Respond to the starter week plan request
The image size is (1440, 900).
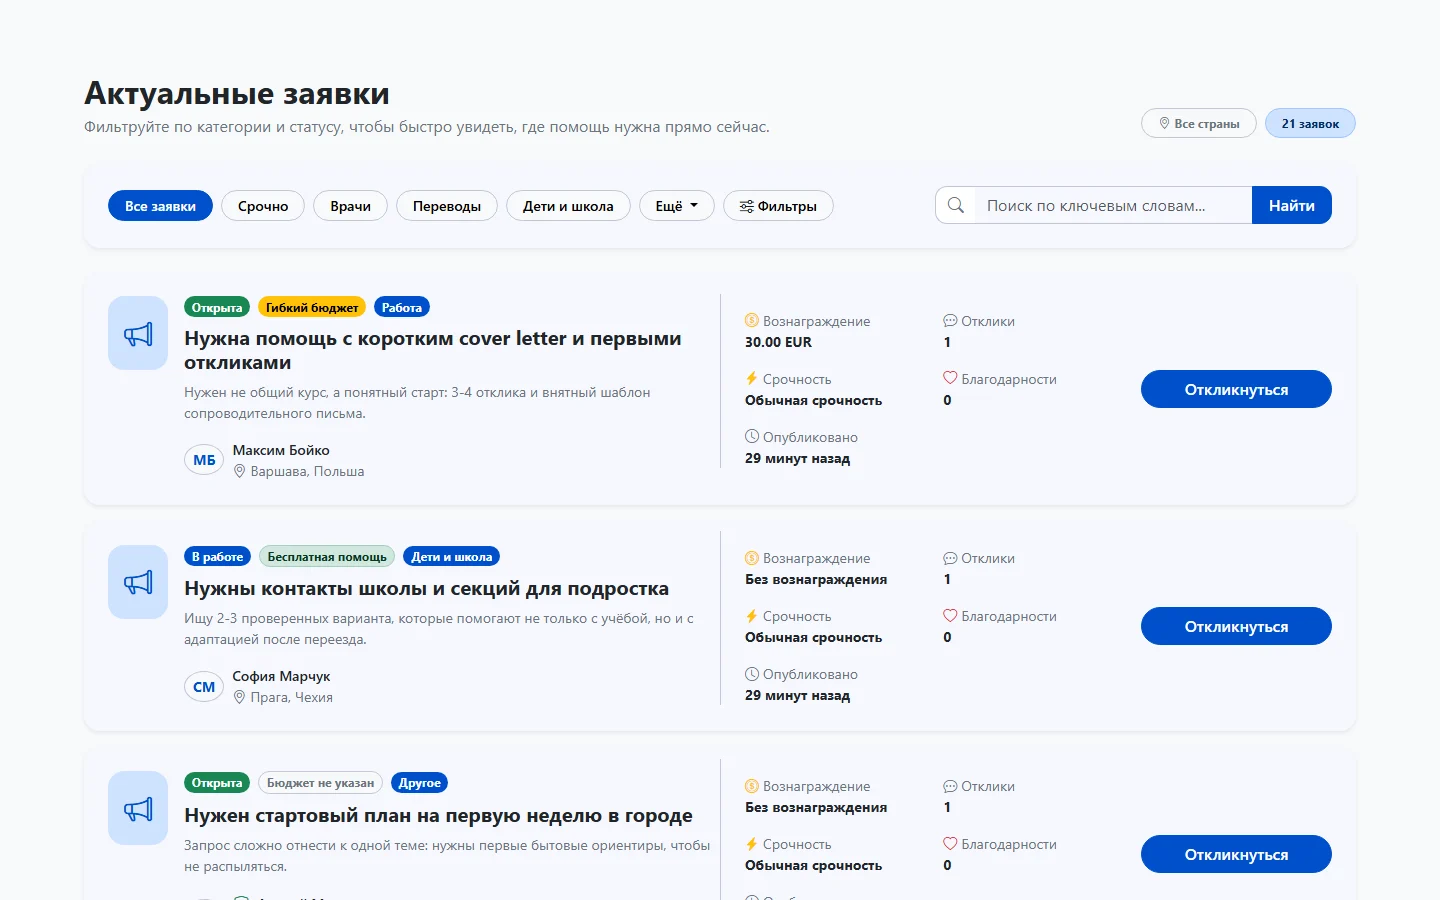(1236, 854)
